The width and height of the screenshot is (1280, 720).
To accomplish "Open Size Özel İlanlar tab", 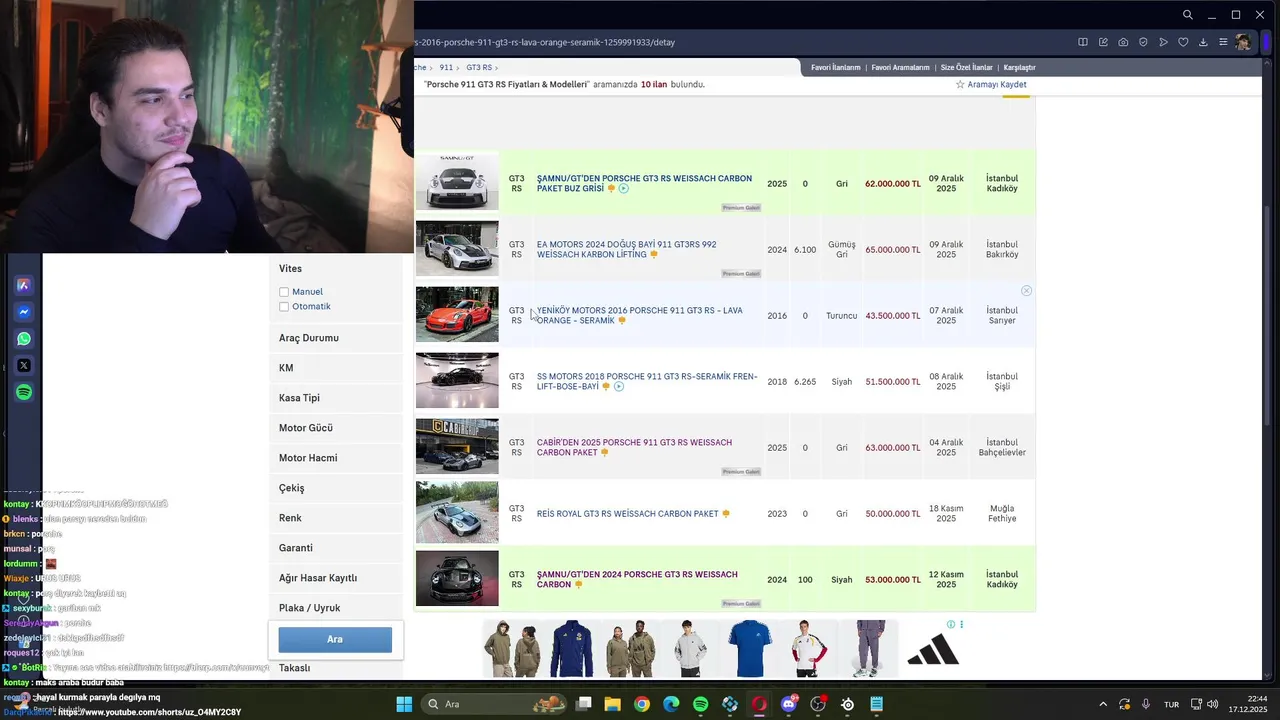I will pos(967,67).
